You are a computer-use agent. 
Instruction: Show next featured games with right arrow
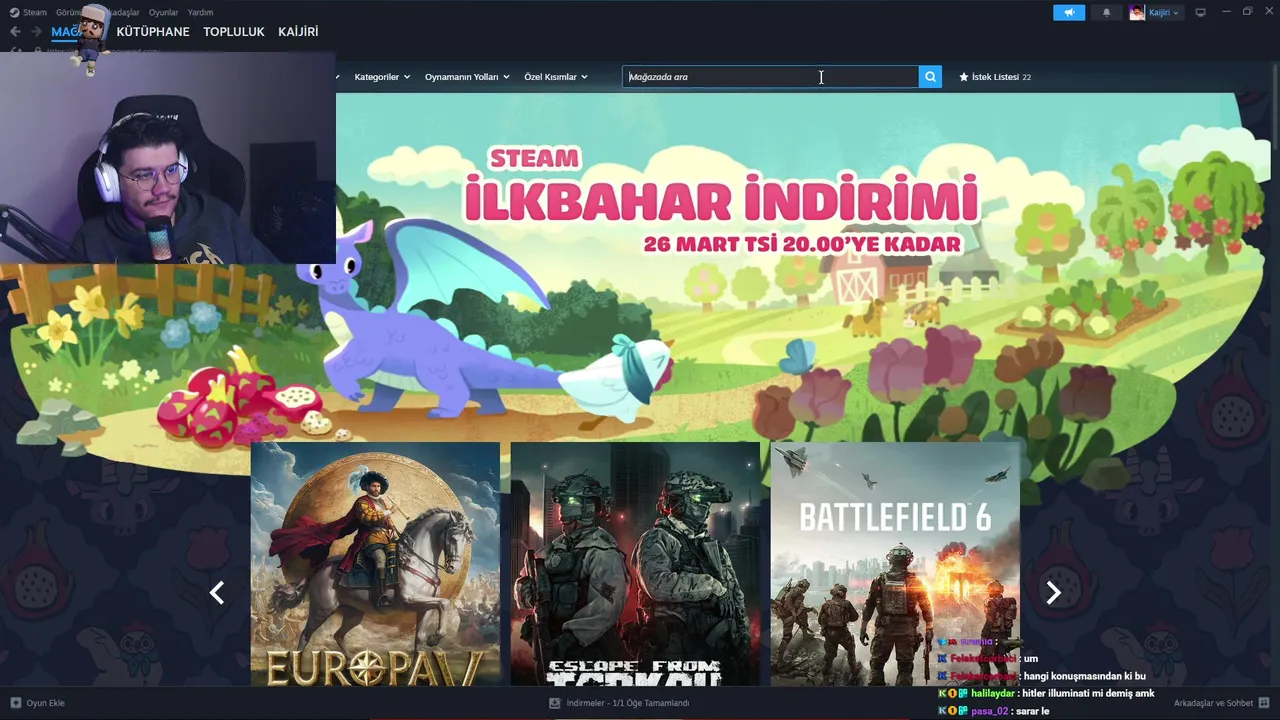coord(1053,593)
